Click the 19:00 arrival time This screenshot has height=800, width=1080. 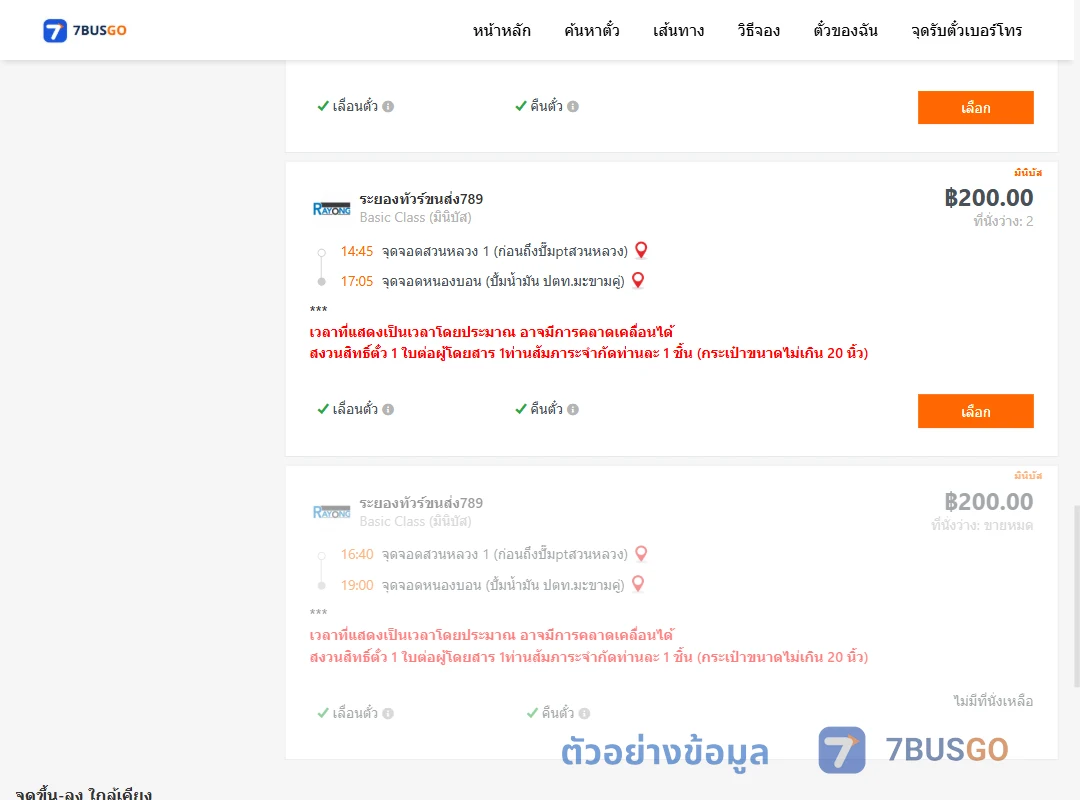[357, 585]
